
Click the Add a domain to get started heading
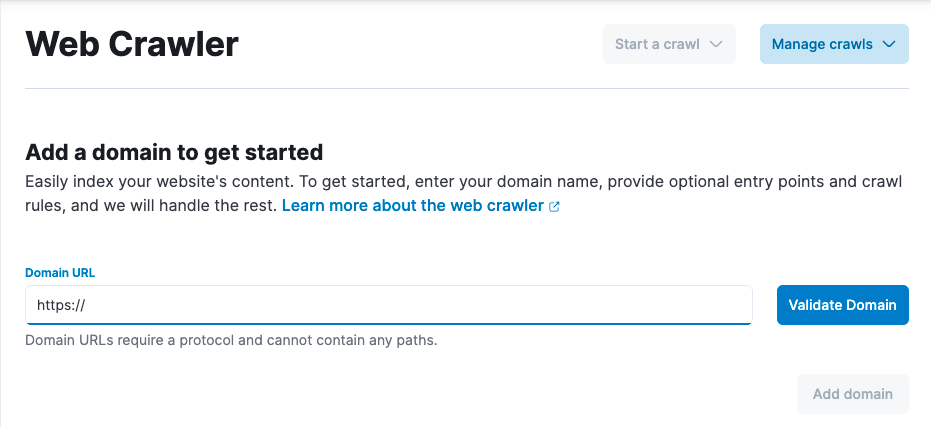click(x=174, y=153)
